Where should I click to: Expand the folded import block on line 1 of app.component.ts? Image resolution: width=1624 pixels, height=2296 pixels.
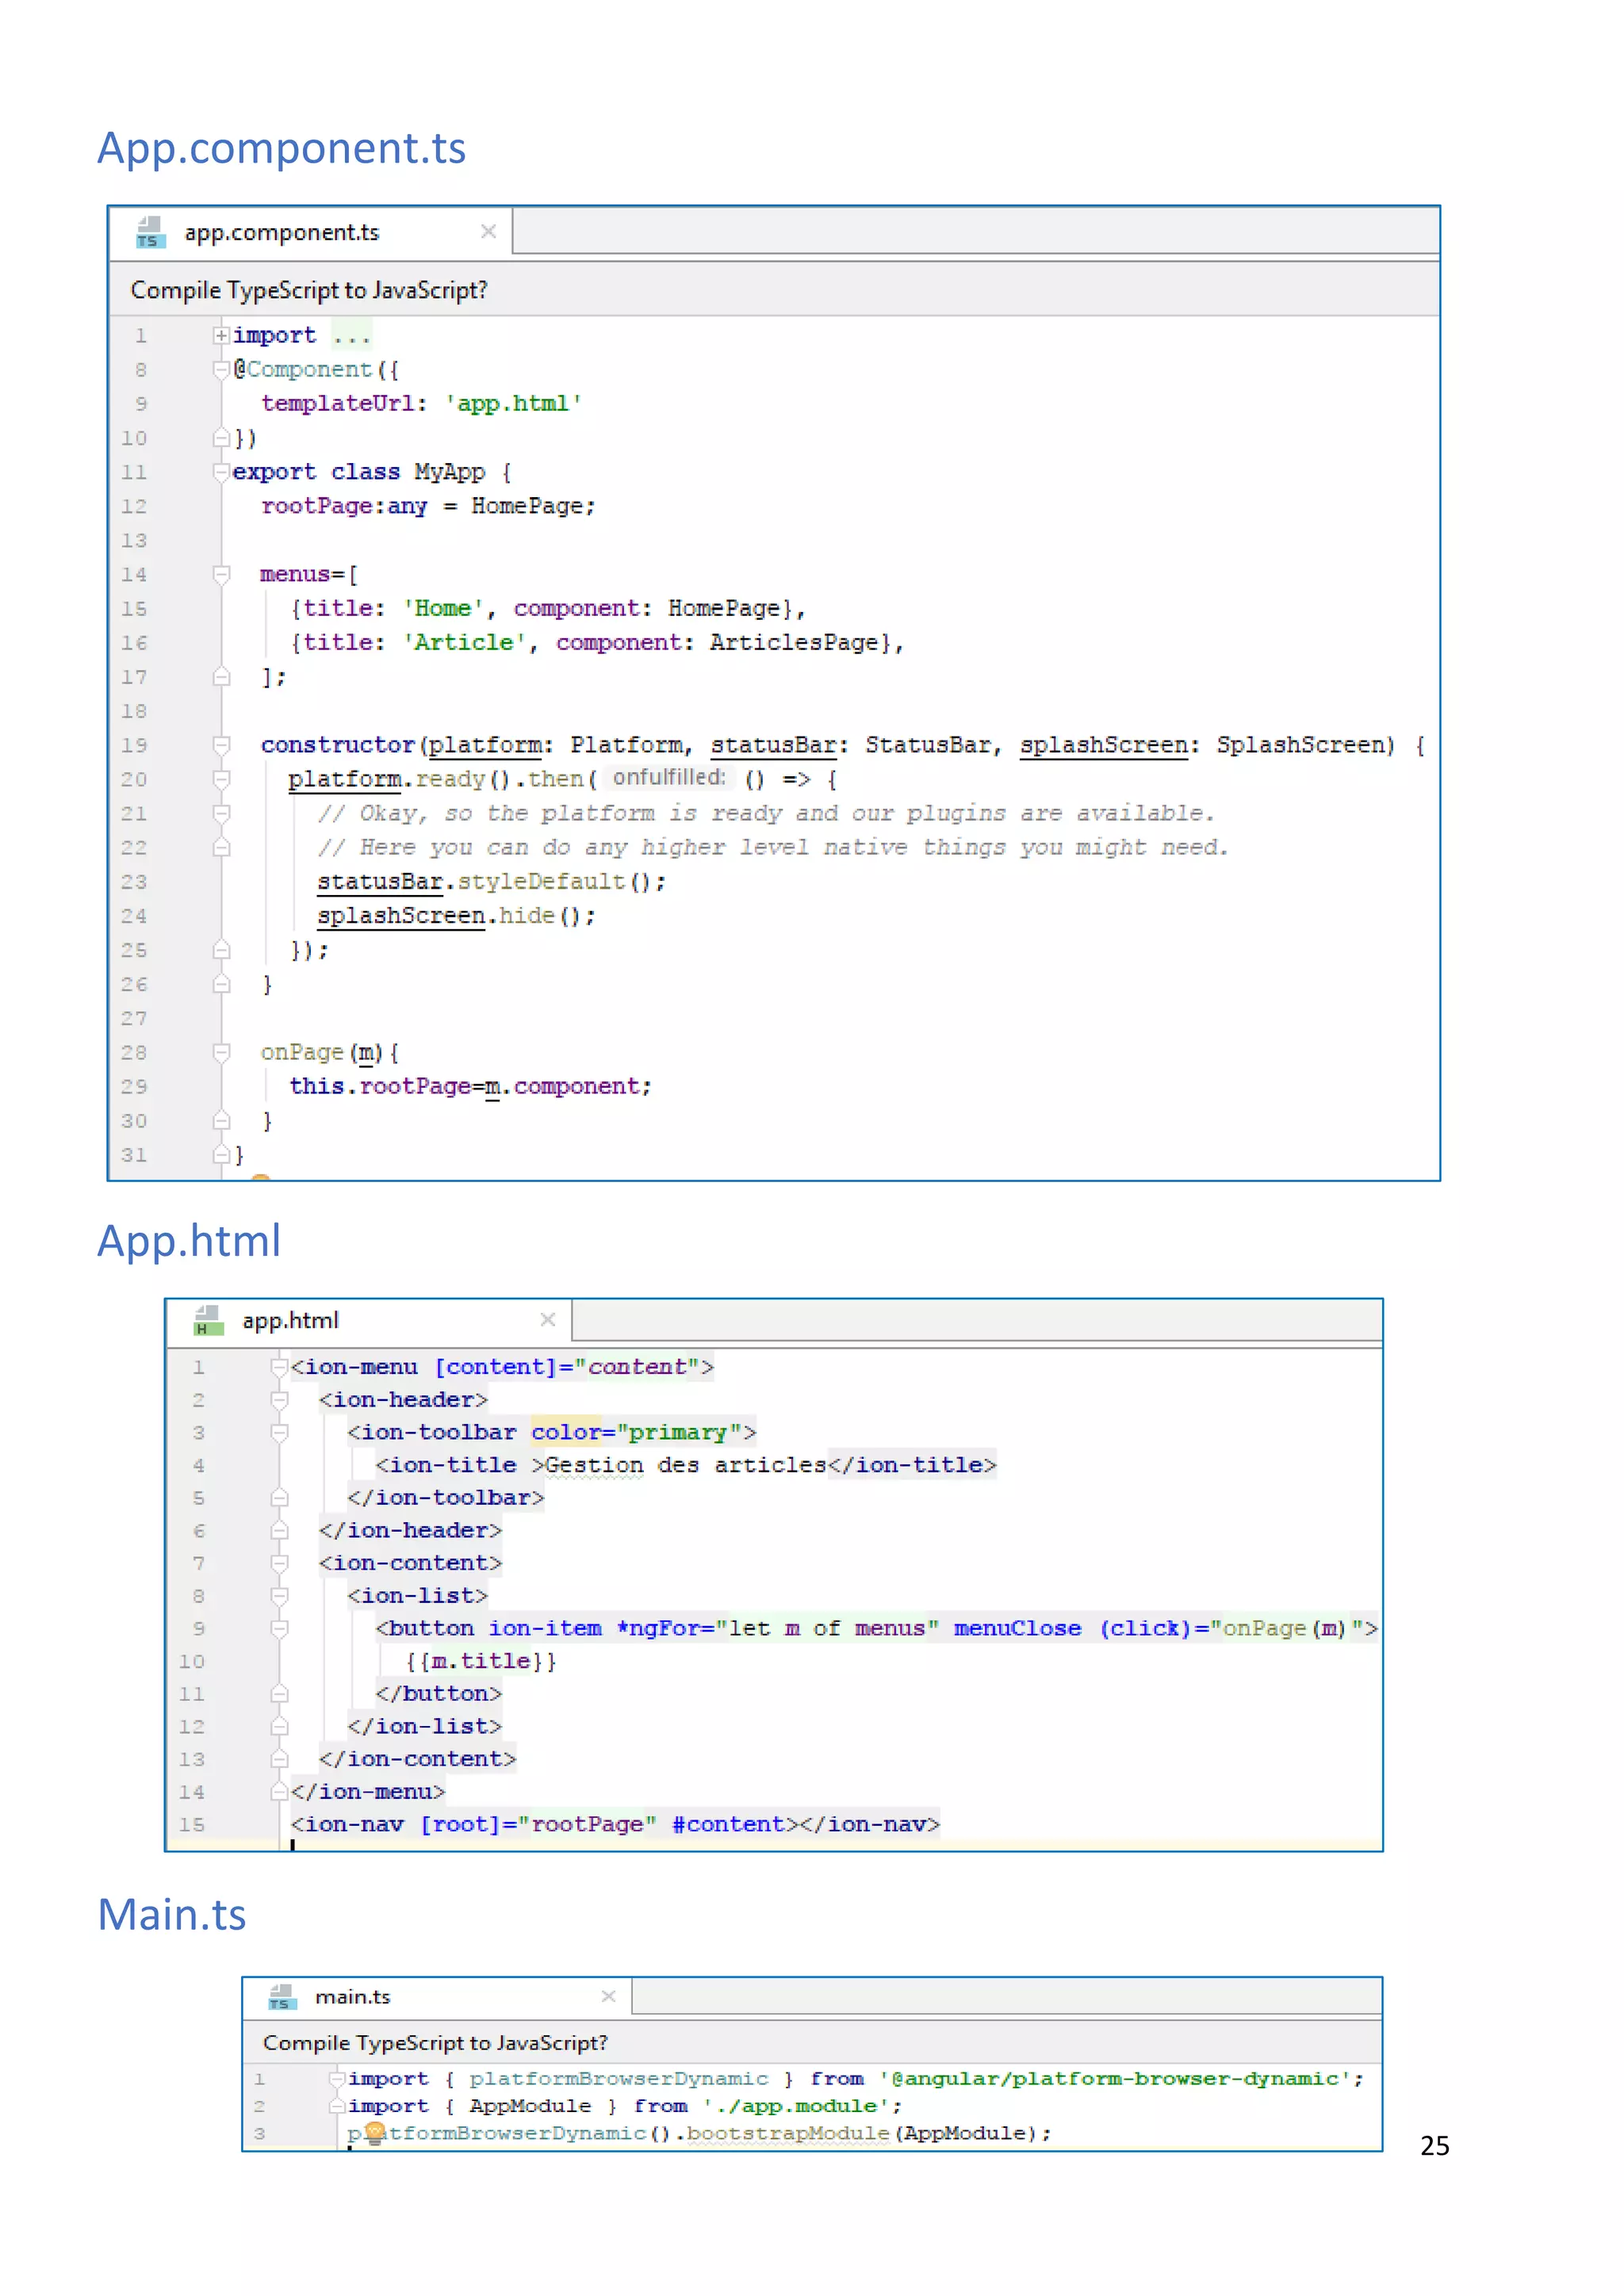coord(221,335)
